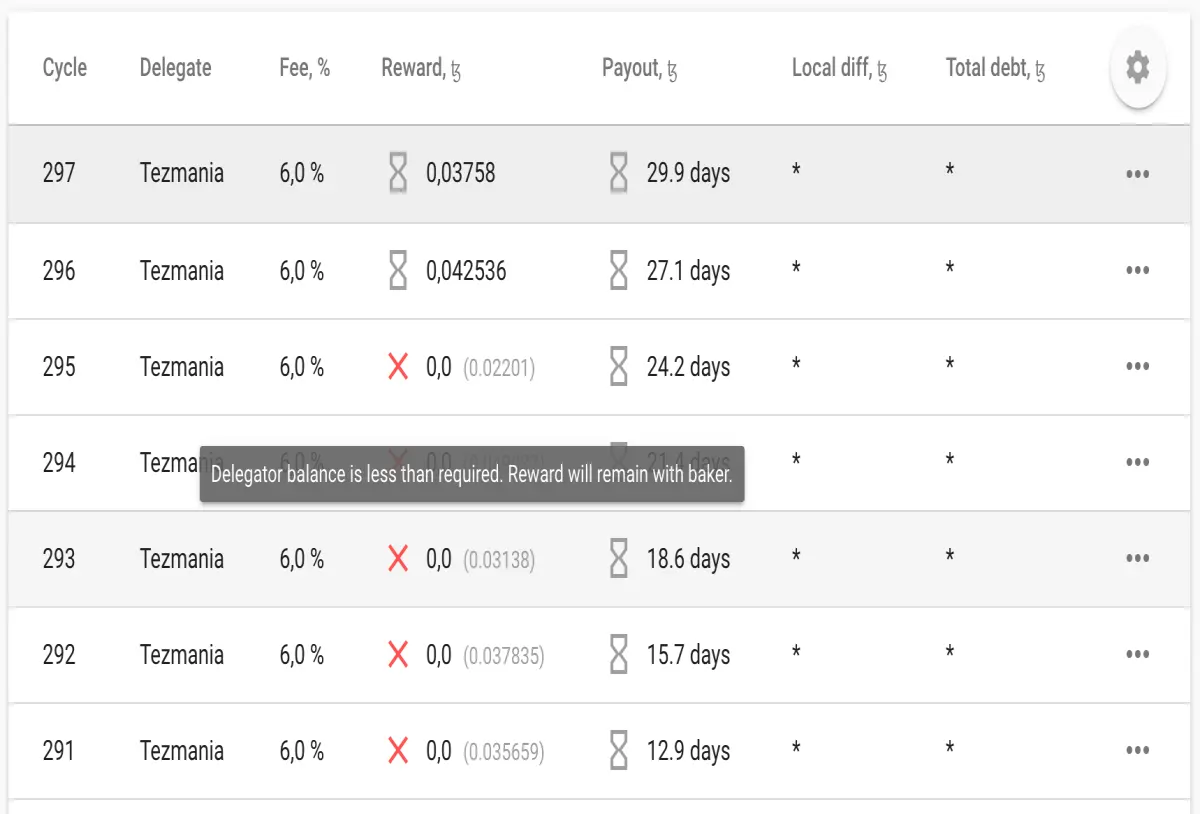Image resolution: width=1200 pixels, height=814 pixels.
Task: Click reward value 0,03758
Action: pos(461,173)
